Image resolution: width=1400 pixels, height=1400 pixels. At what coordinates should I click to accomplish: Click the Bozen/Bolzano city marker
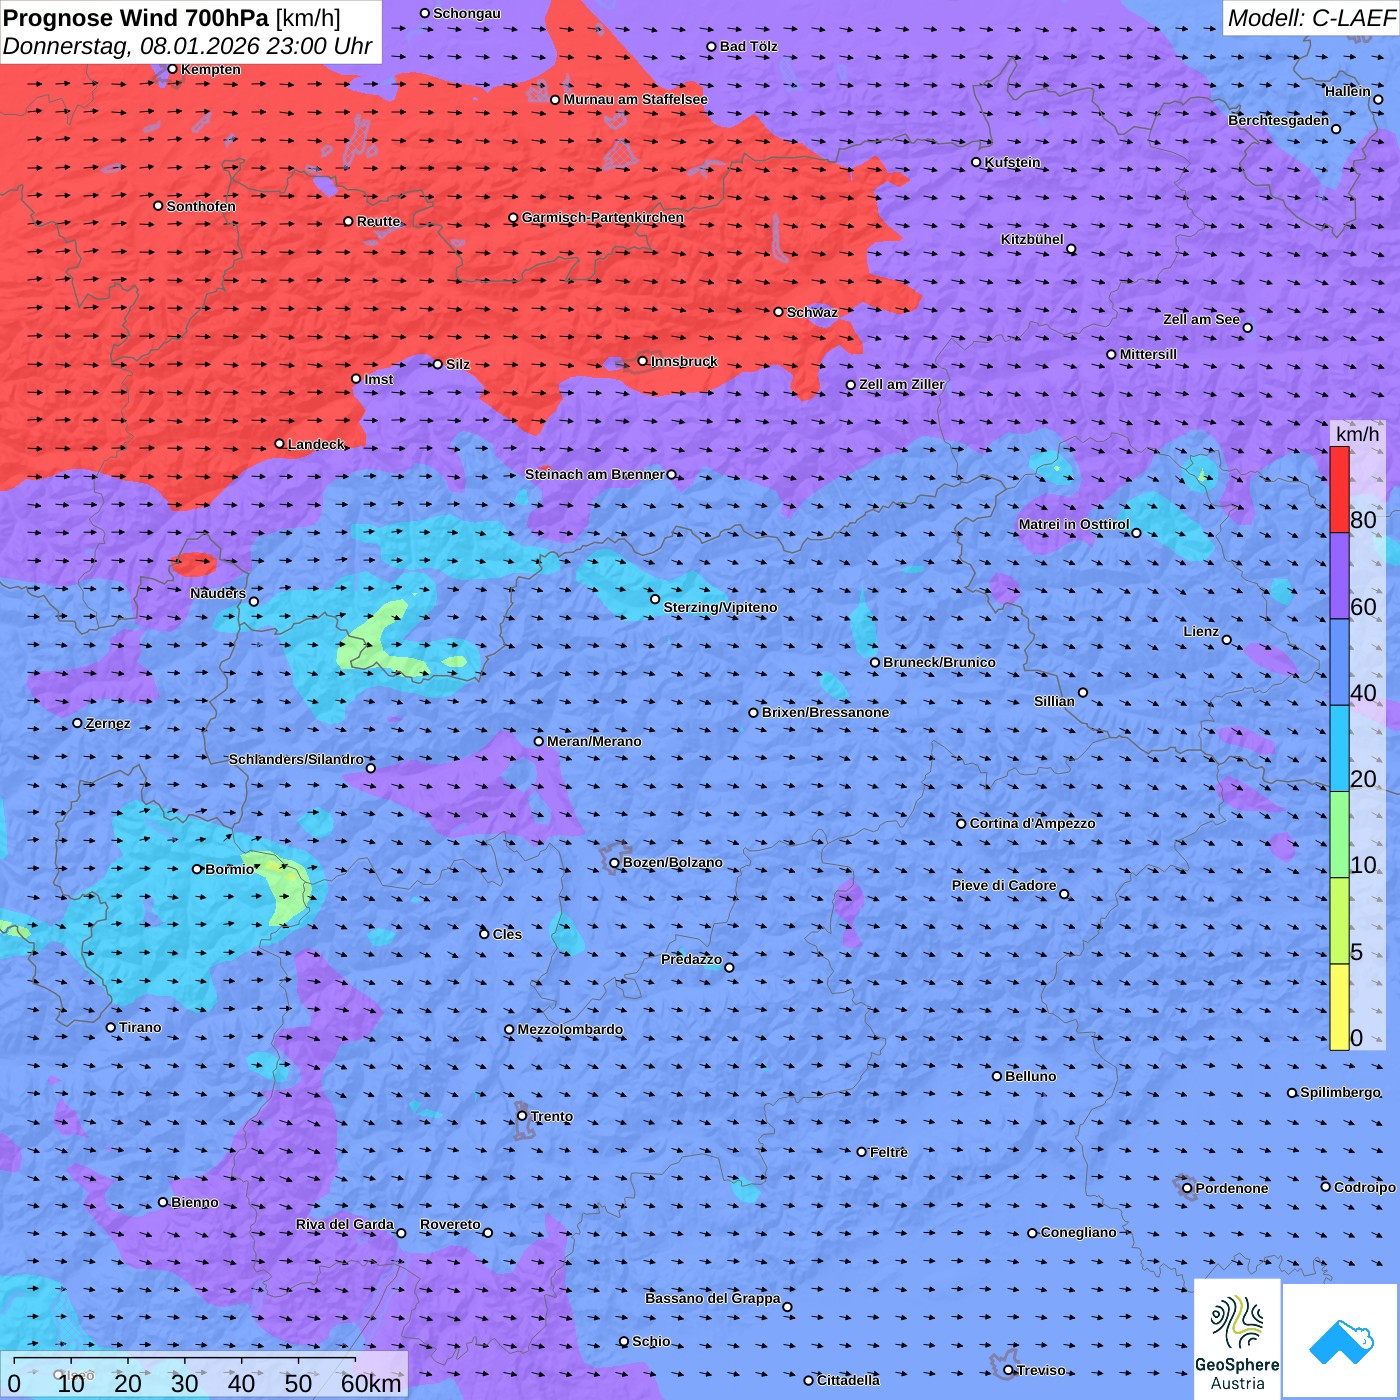point(615,862)
